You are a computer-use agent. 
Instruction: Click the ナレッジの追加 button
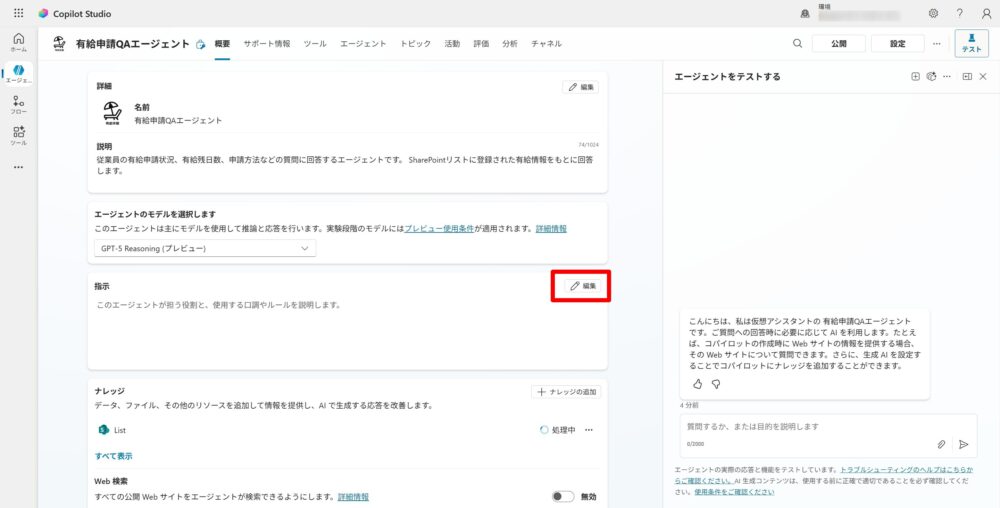pyautogui.click(x=565, y=392)
